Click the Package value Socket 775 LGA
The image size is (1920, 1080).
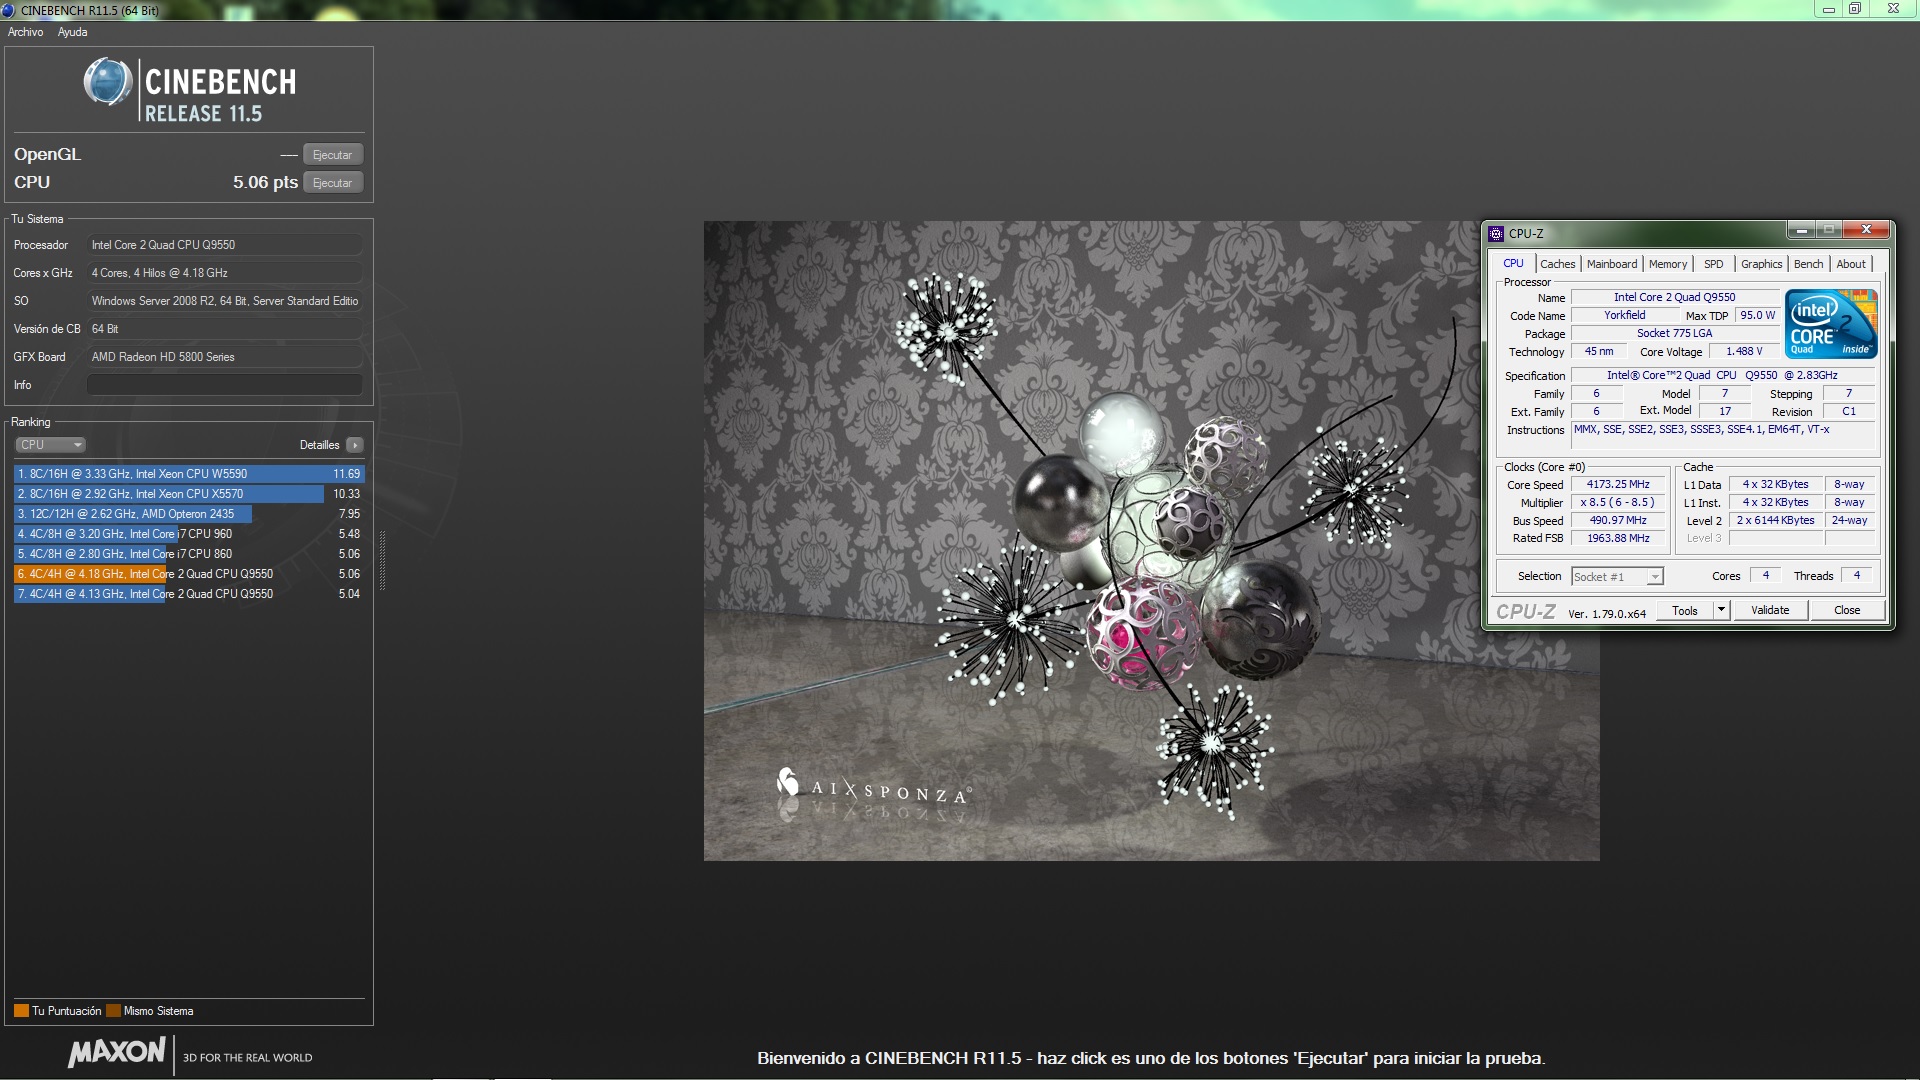pos(1675,334)
